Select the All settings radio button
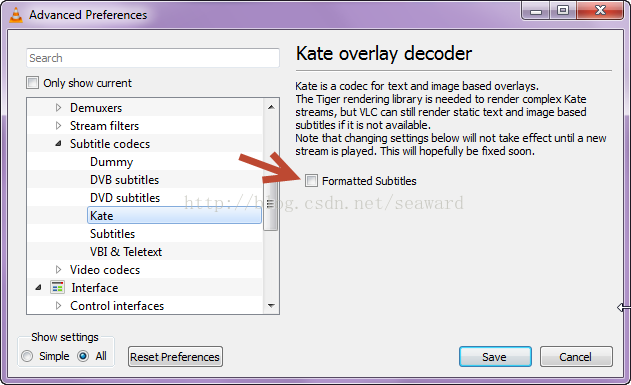 pos(83,356)
